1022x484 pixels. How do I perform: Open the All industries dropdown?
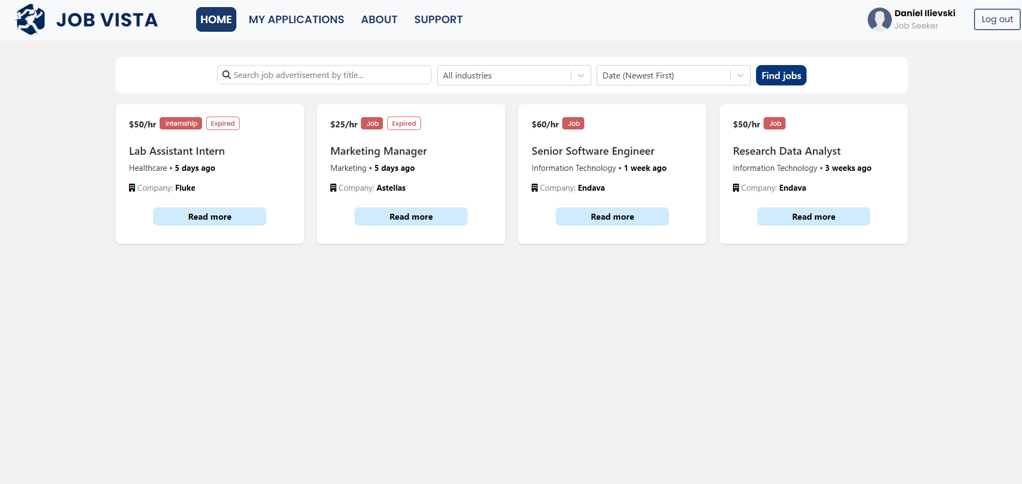(504, 76)
